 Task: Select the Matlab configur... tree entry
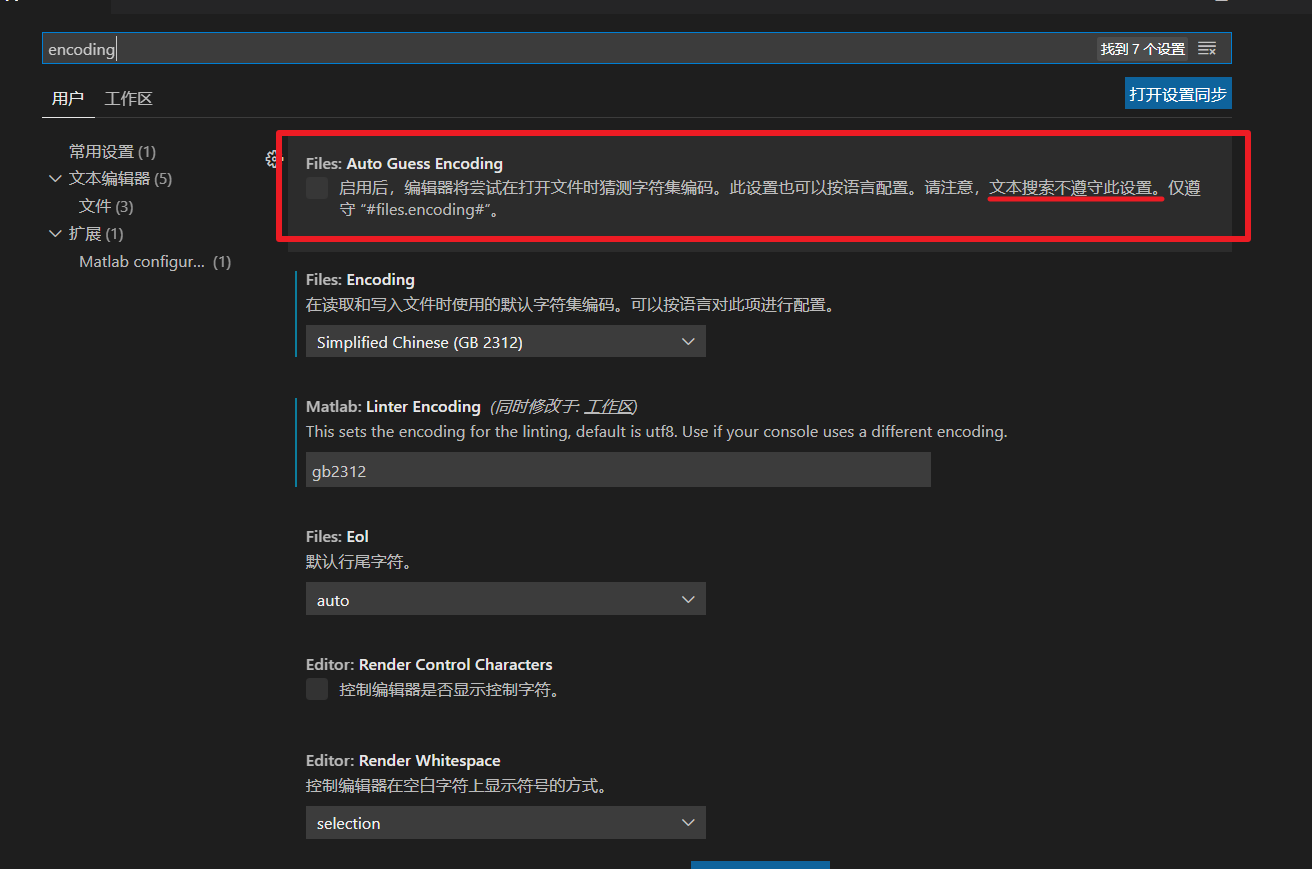coord(155,262)
